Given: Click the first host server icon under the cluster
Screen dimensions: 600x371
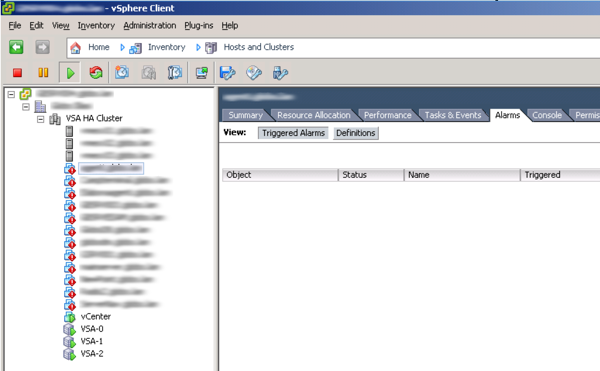Looking at the screenshot, I should (69, 131).
